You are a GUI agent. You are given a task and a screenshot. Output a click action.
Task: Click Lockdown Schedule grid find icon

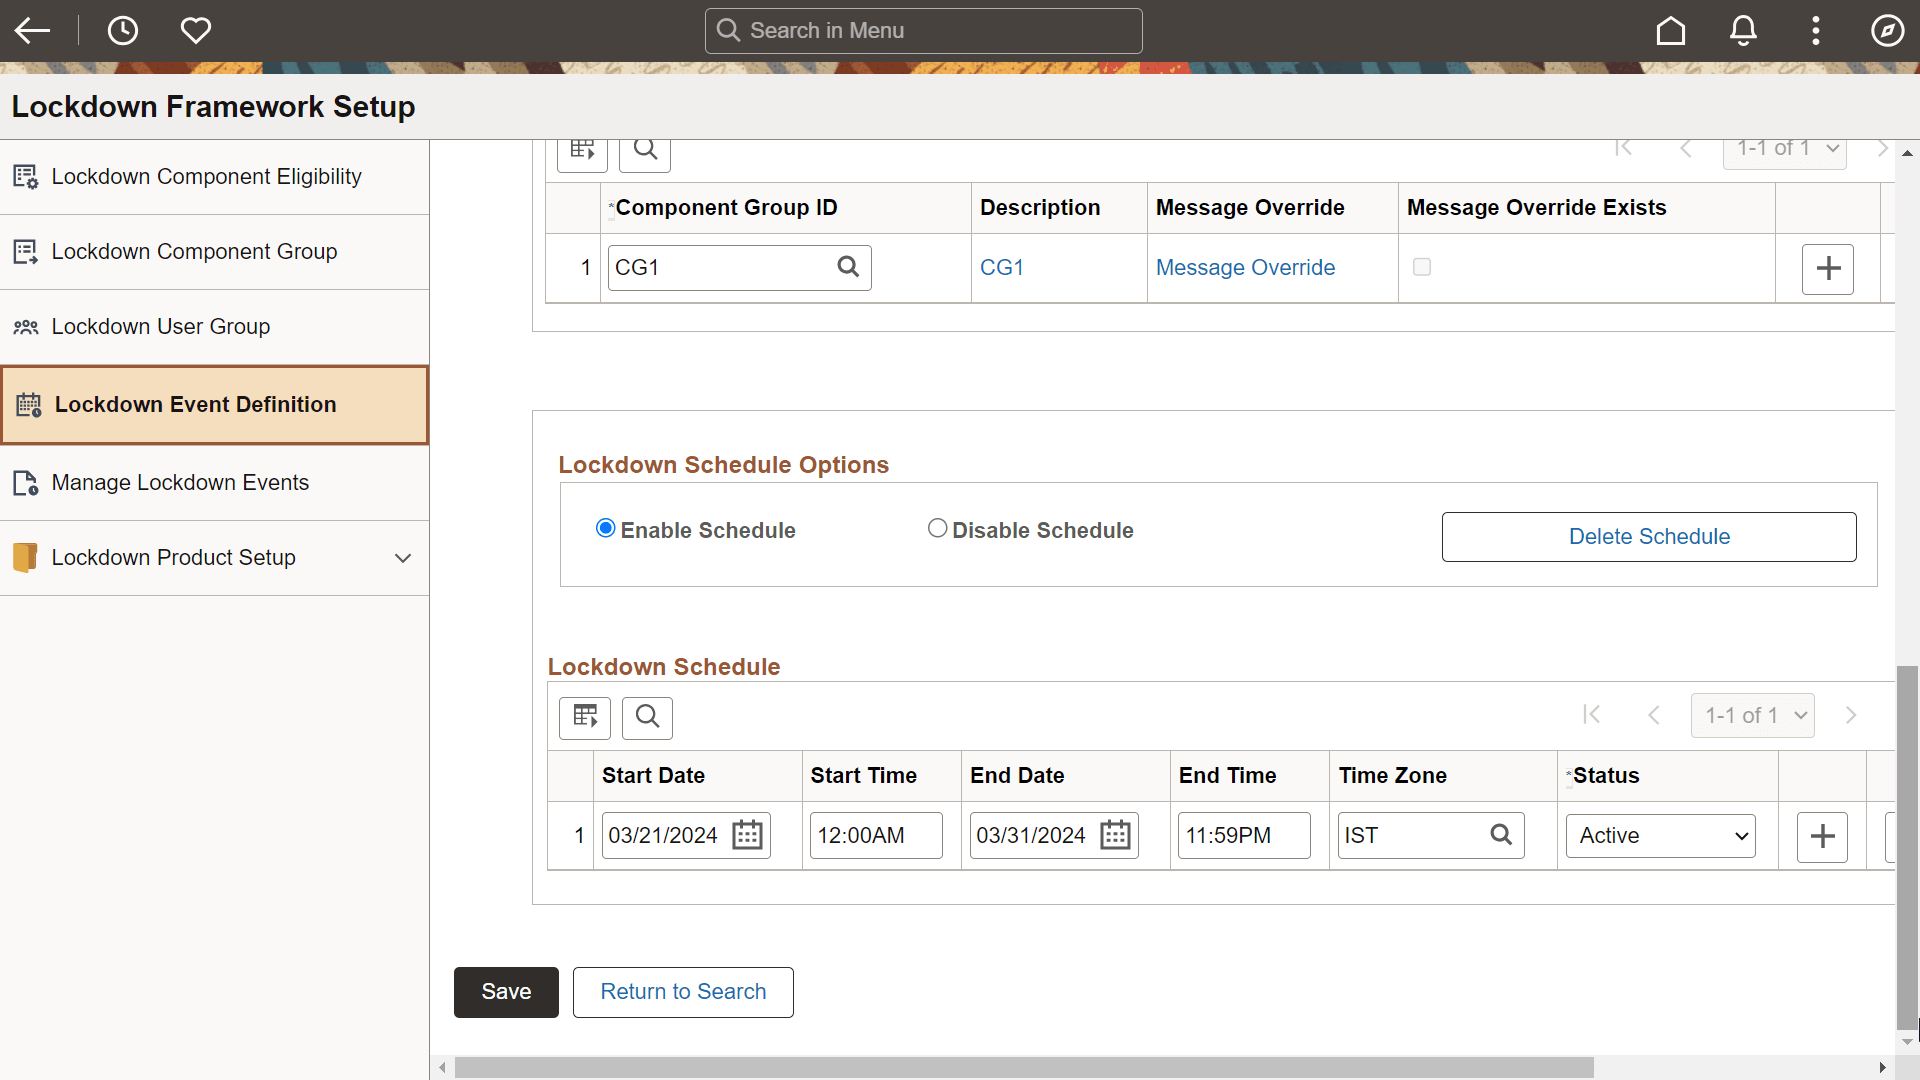point(647,717)
